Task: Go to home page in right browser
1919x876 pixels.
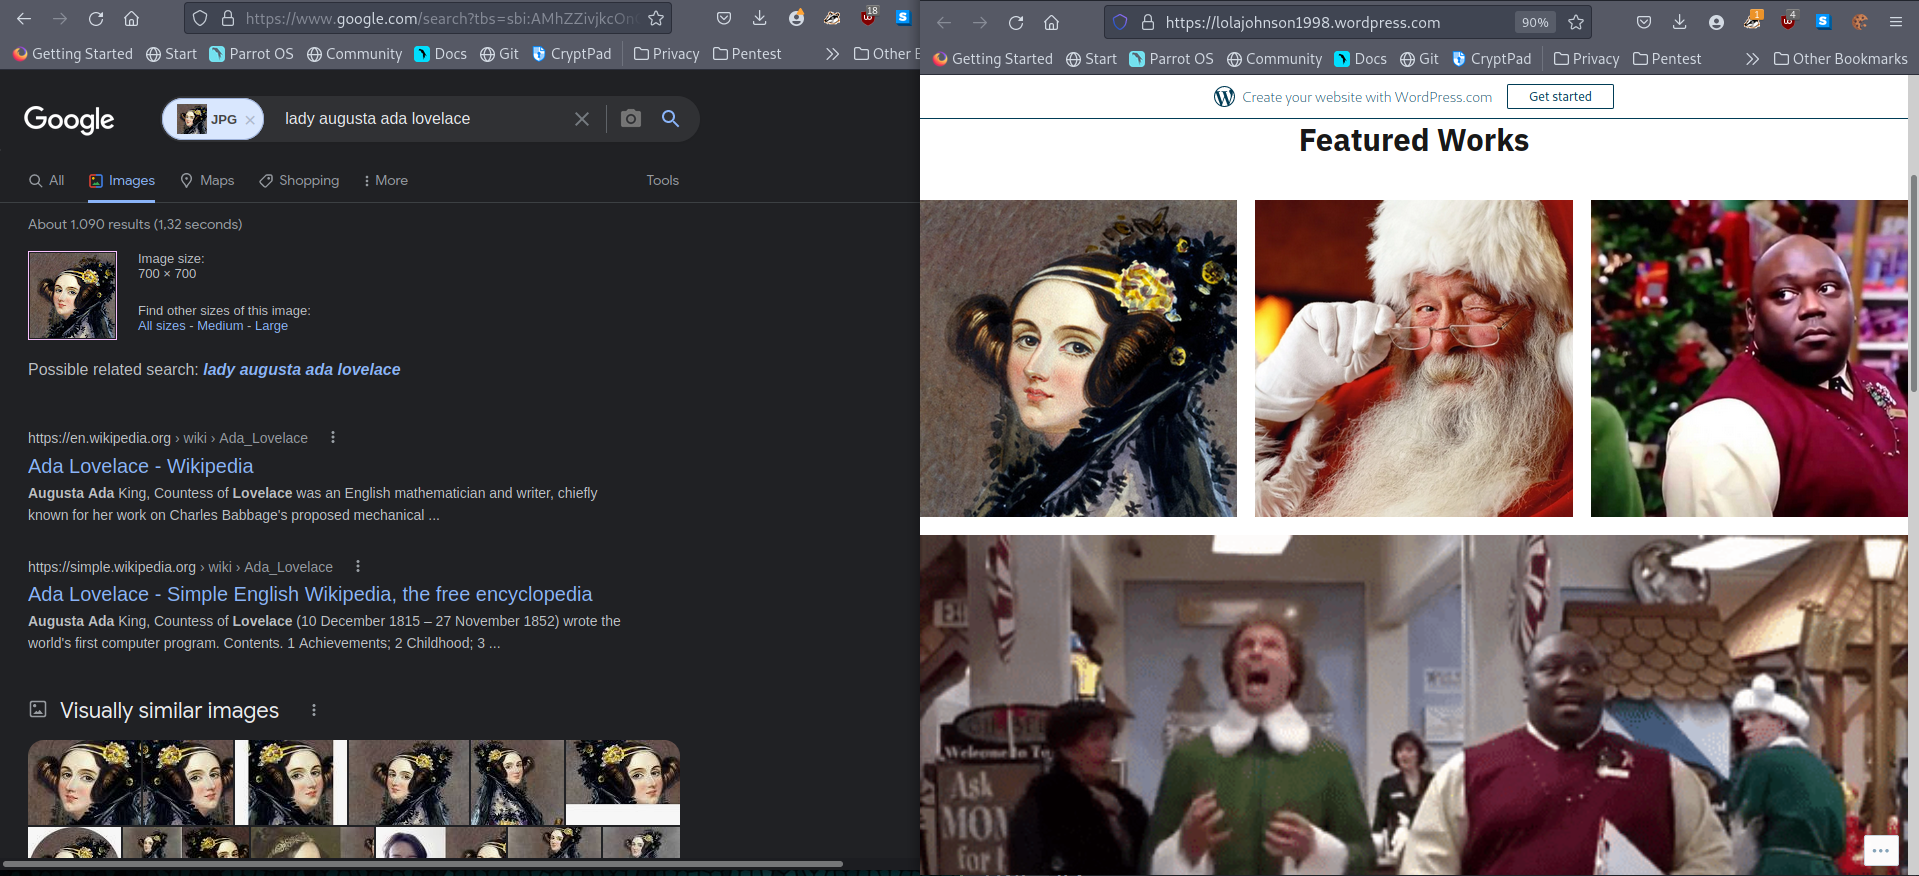Action: (1051, 22)
